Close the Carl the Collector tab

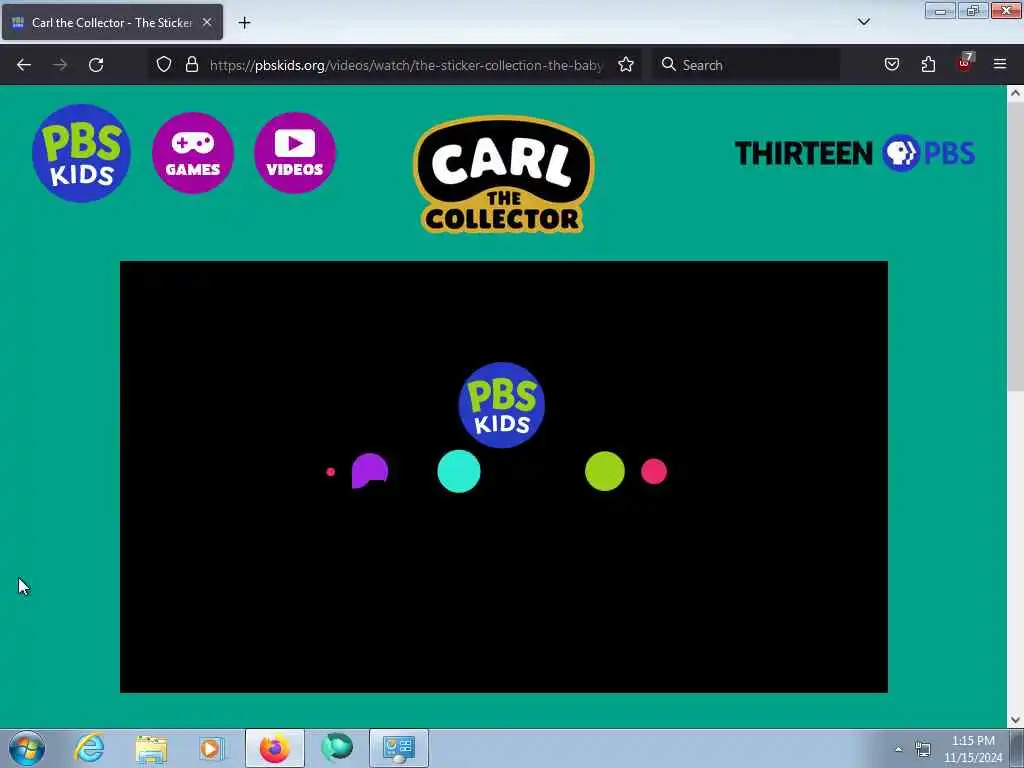[207, 22]
